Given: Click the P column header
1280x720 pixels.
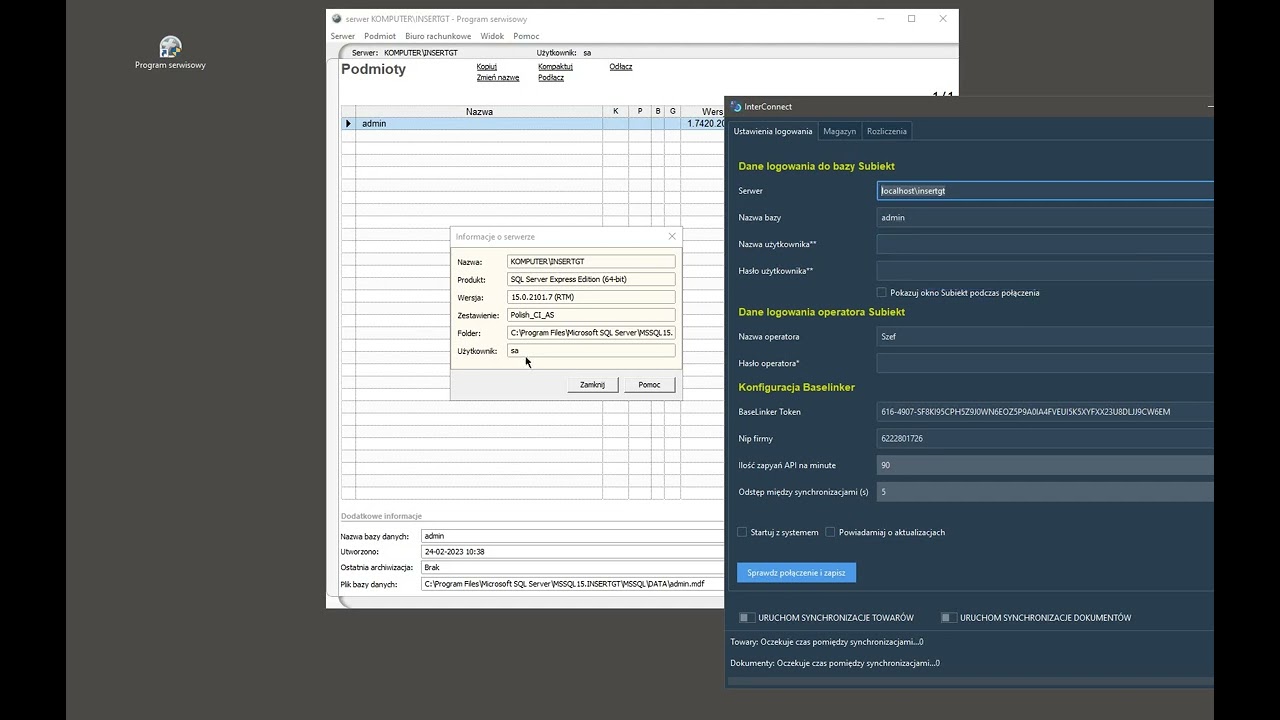Looking at the screenshot, I should 640,111.
